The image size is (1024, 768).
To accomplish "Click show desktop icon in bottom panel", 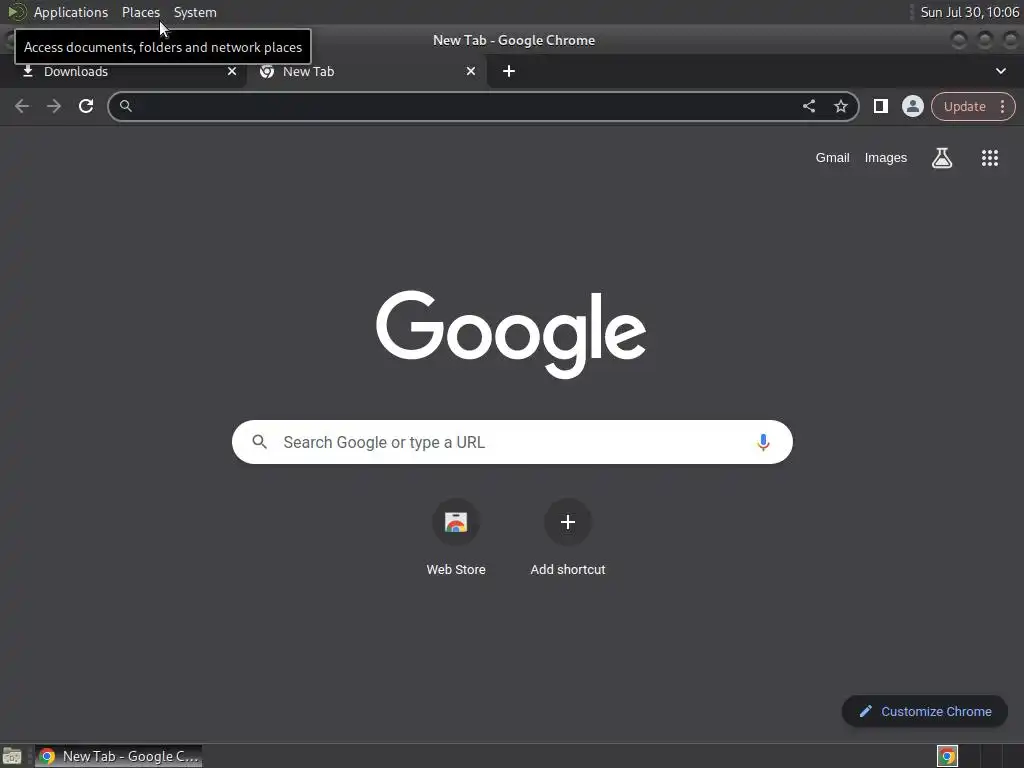I will (x=12, y=756).
